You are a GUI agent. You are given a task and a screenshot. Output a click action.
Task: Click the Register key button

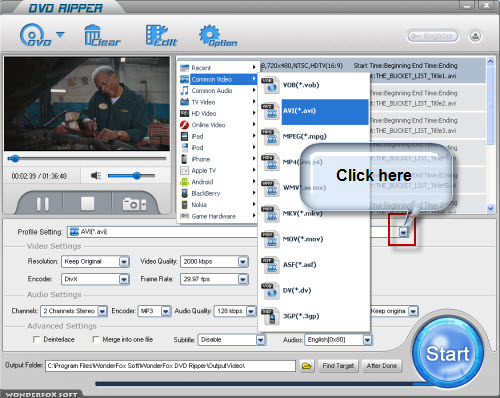433,36
